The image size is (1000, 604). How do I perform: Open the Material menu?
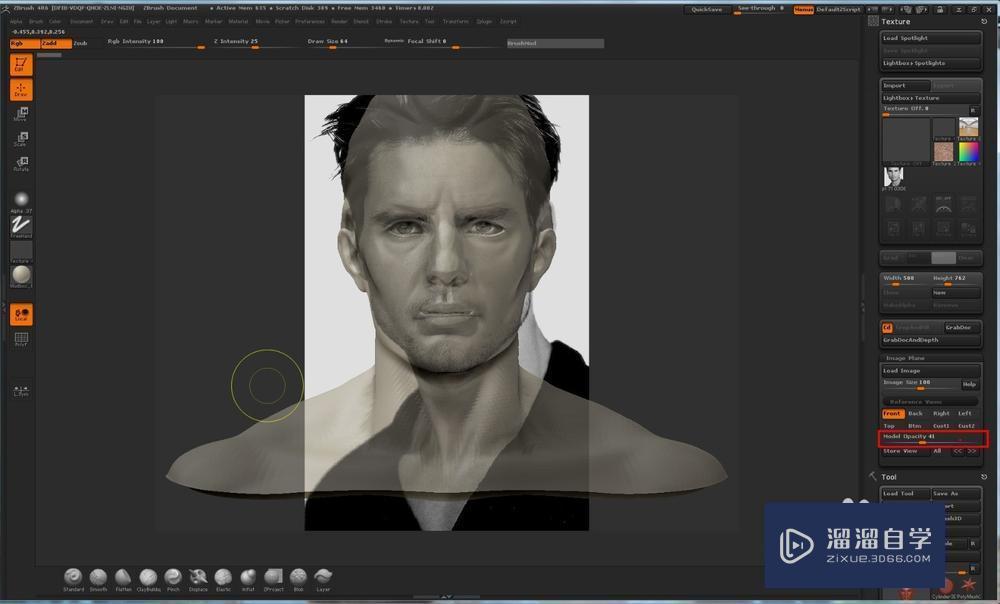239,22
